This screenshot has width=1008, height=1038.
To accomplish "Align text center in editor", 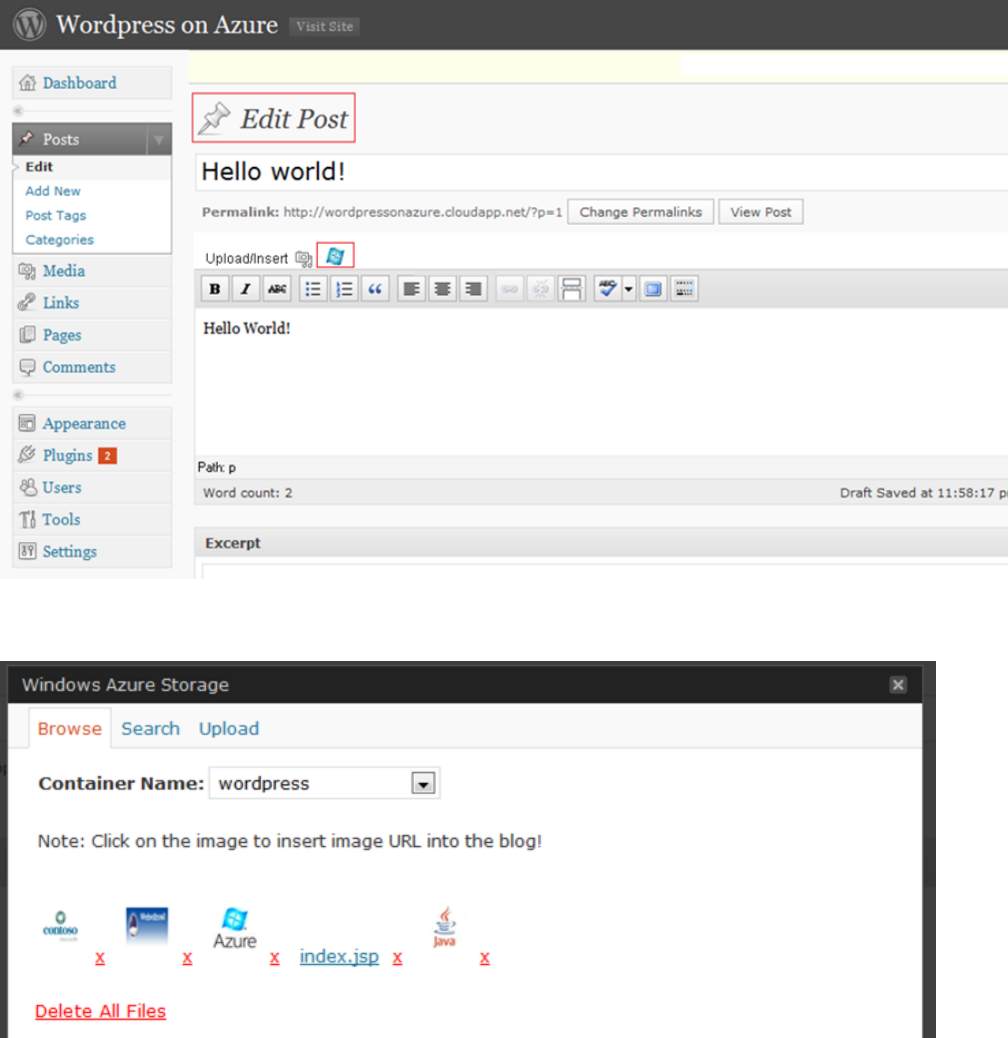I will pos(442,289).
